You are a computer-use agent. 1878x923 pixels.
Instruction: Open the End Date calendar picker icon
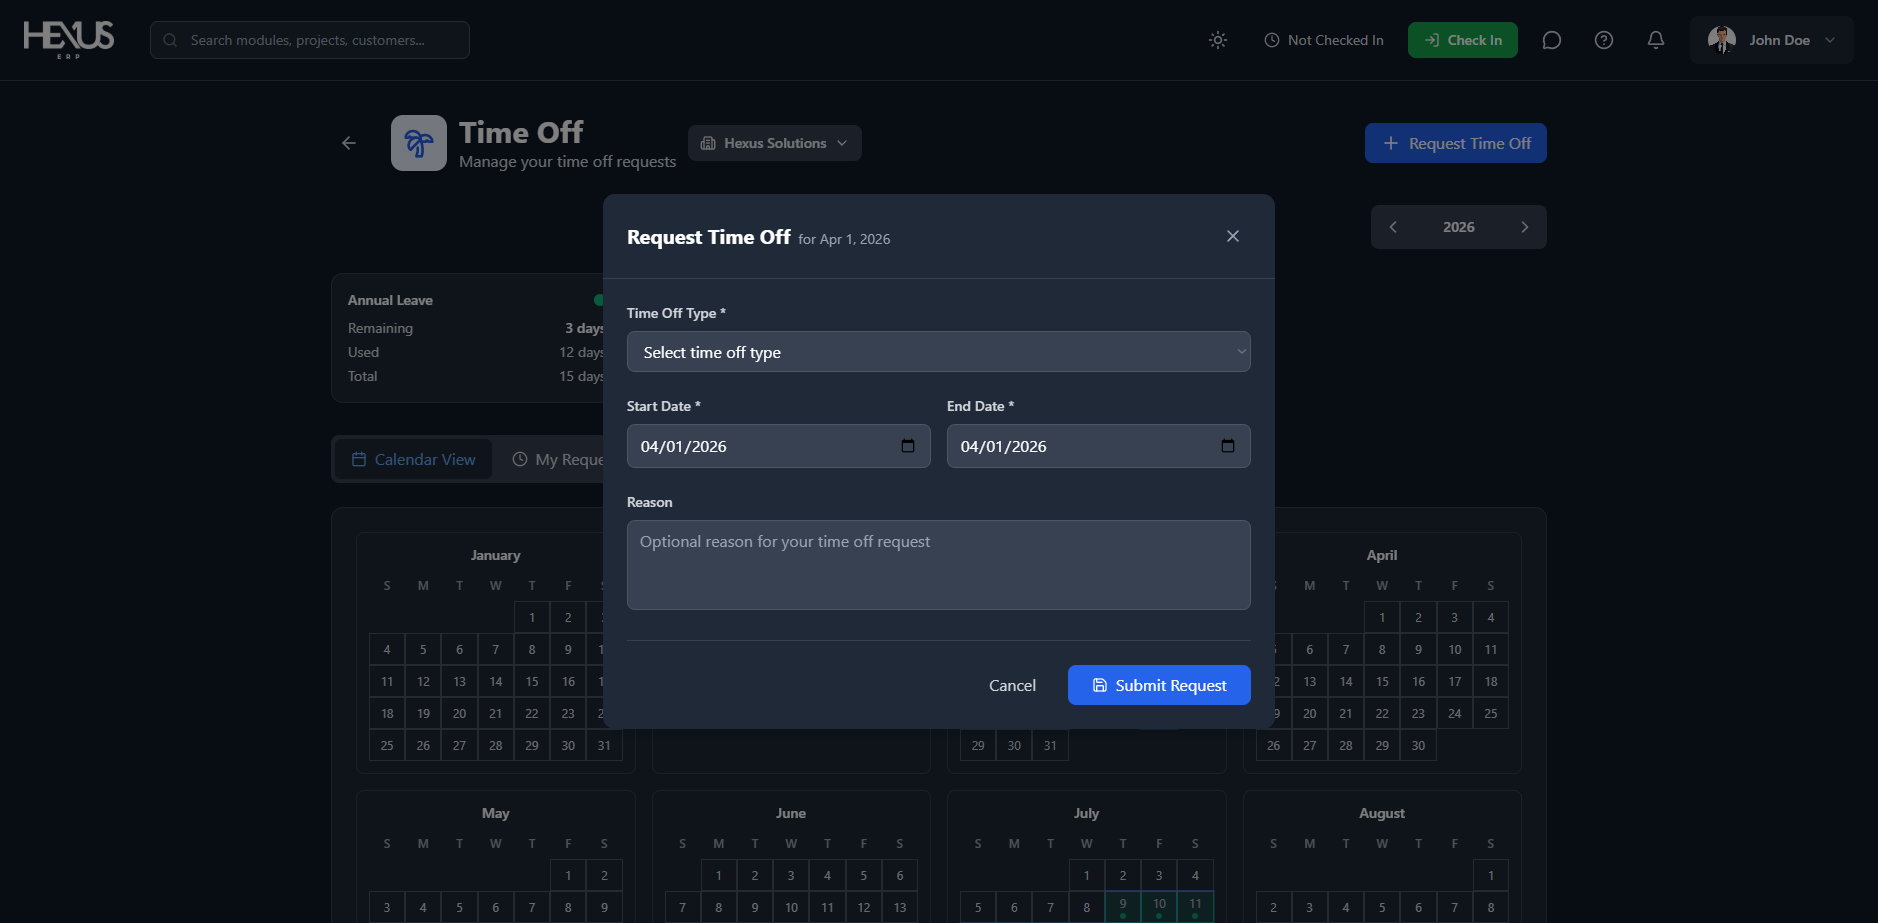tap(1228, 446)
